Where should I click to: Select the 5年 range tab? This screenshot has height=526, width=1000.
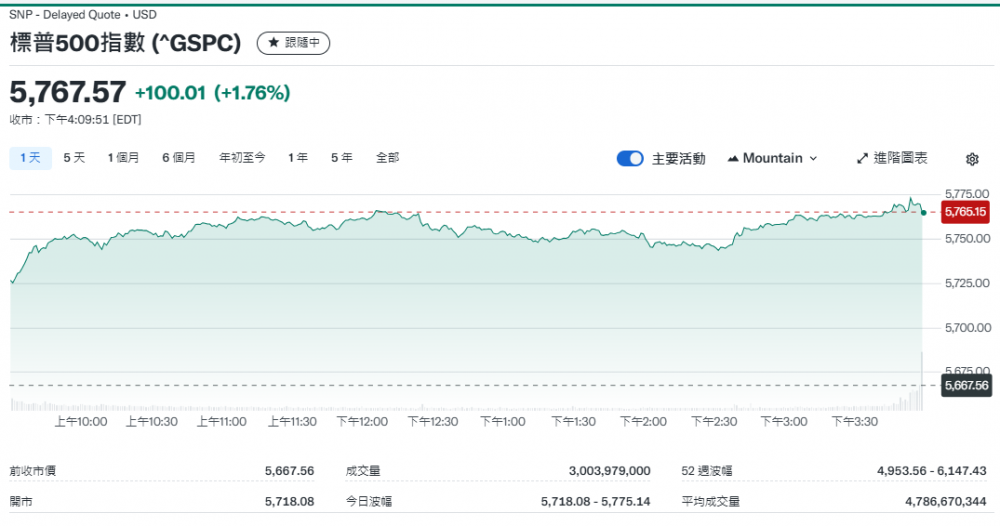coord(341,157)
